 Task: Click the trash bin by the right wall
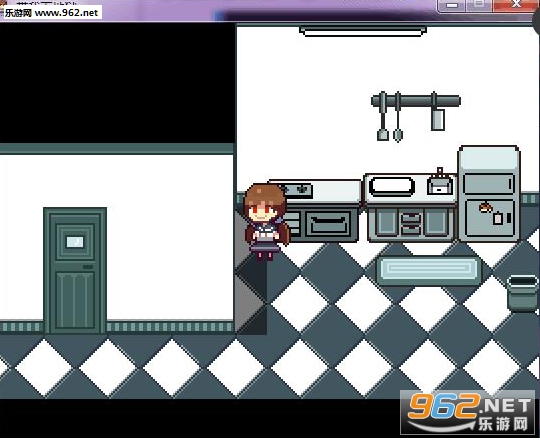523,294
